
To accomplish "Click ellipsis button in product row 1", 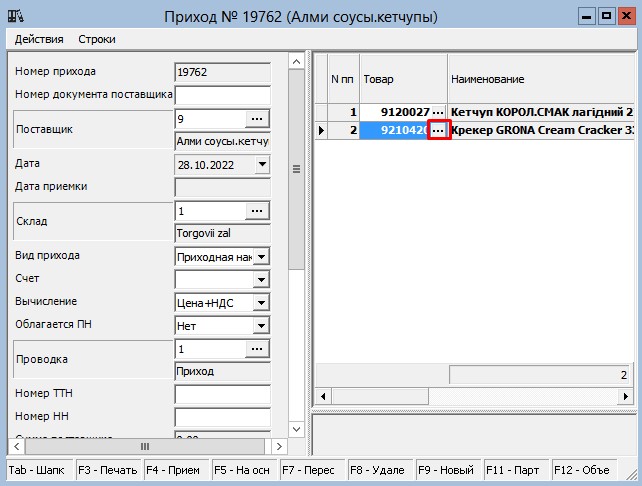I will coord(438,112).
